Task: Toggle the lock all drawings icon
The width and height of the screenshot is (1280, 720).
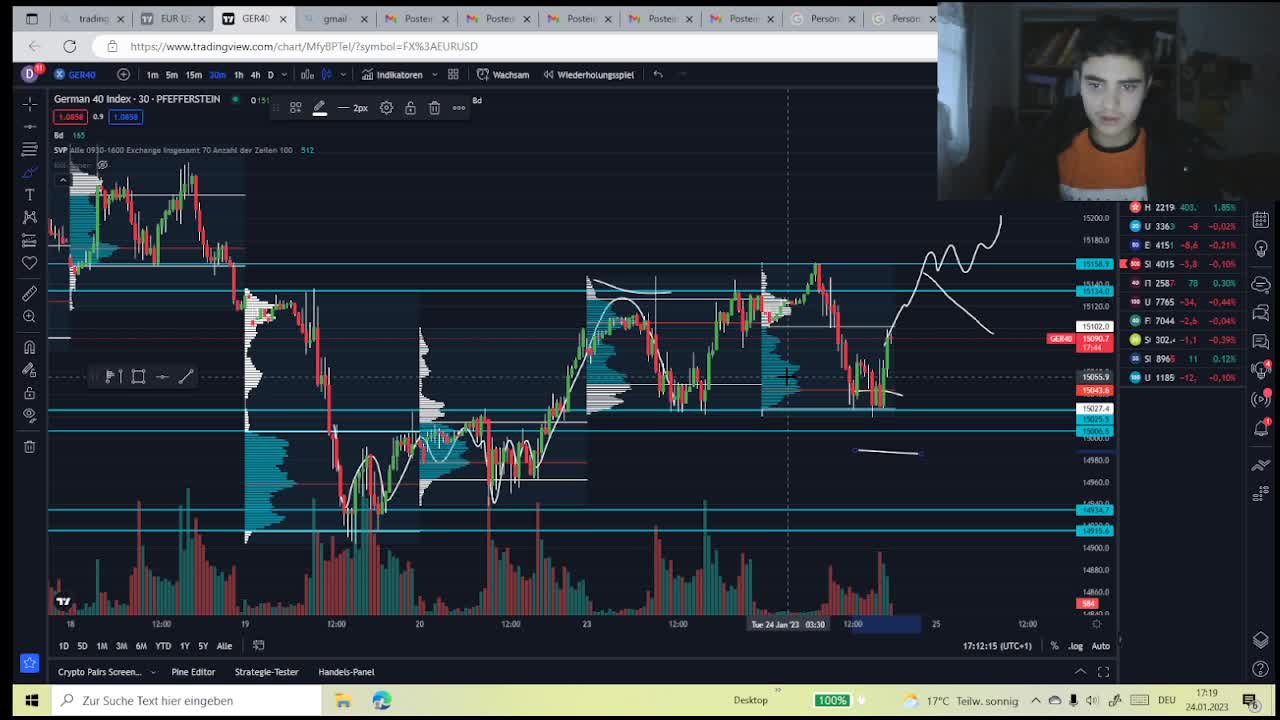Action: [29, 393]
